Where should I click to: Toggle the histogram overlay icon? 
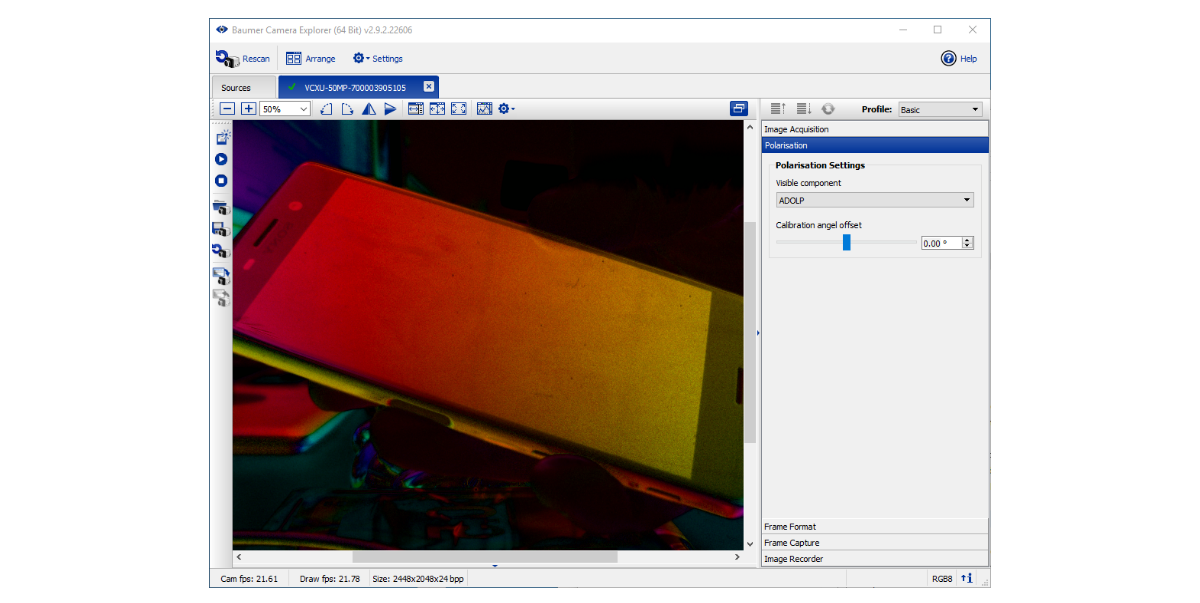[485, 109]
